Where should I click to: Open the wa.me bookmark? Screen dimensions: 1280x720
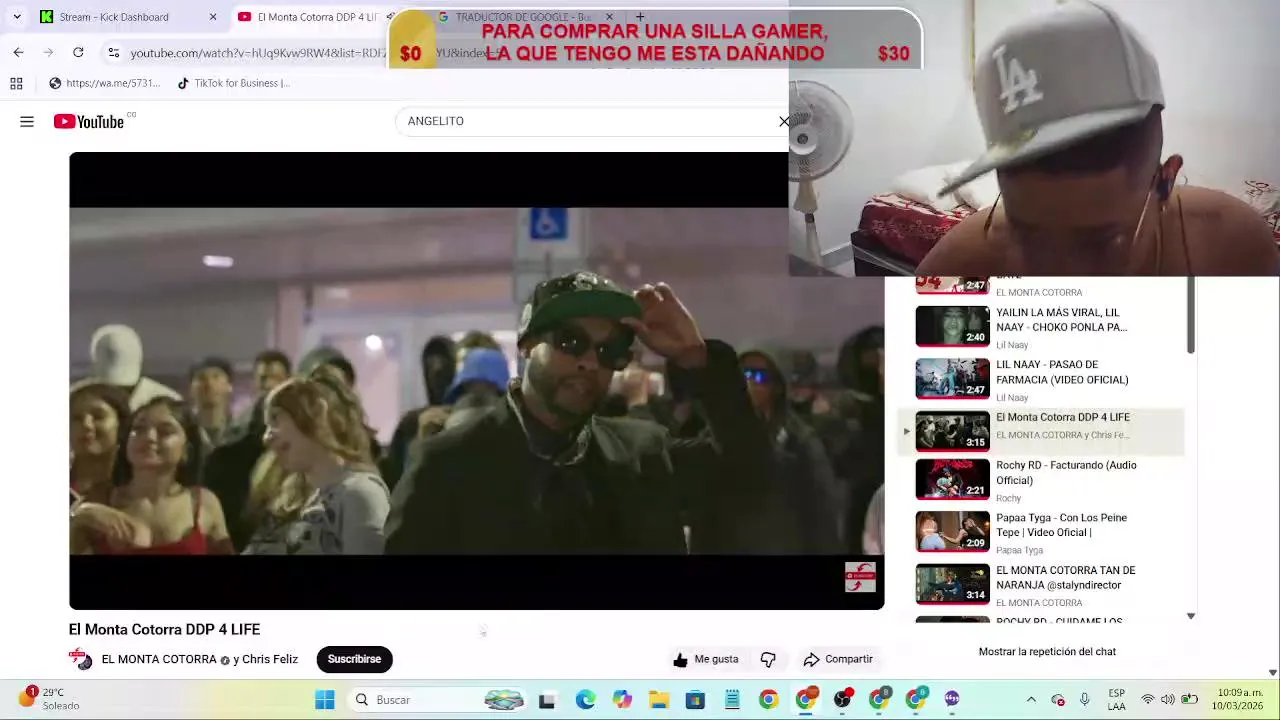point(104,83)
